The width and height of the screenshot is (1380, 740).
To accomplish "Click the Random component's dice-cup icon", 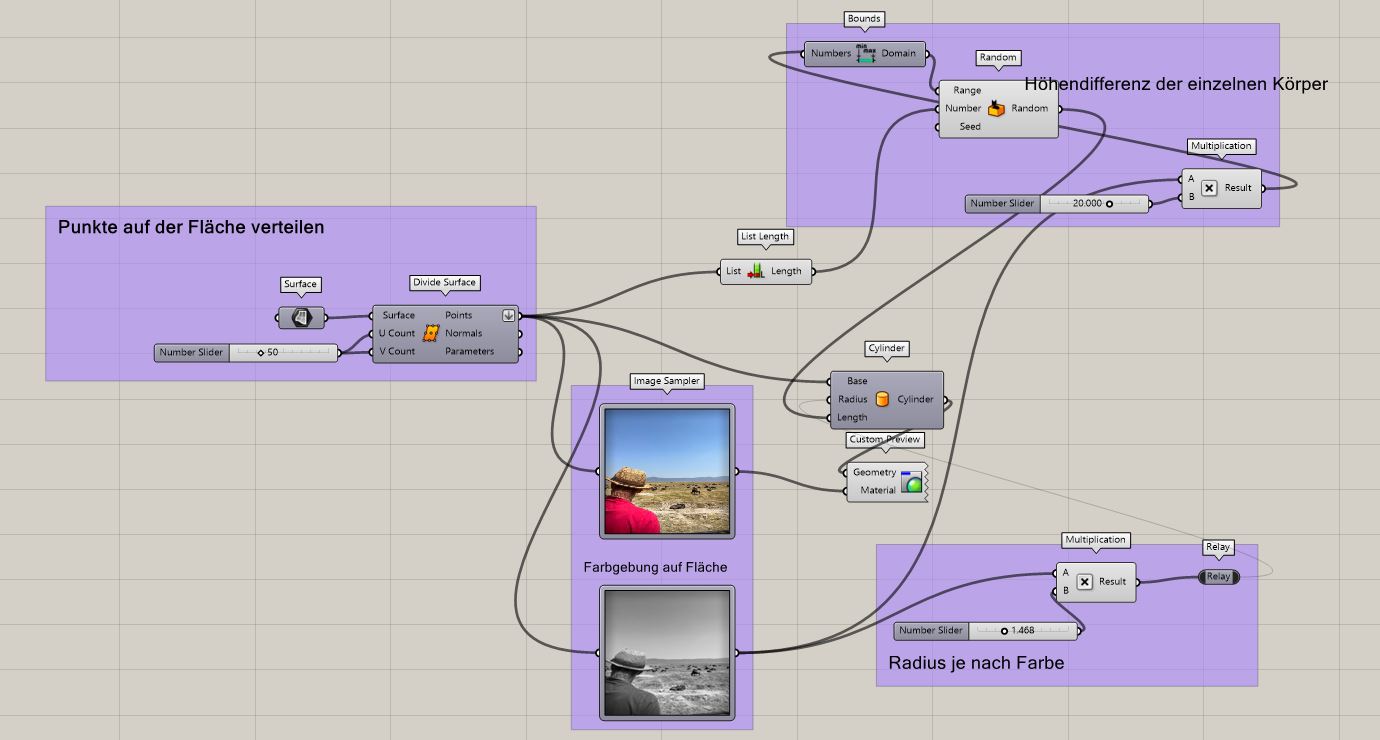I will (x=996, y=108).
